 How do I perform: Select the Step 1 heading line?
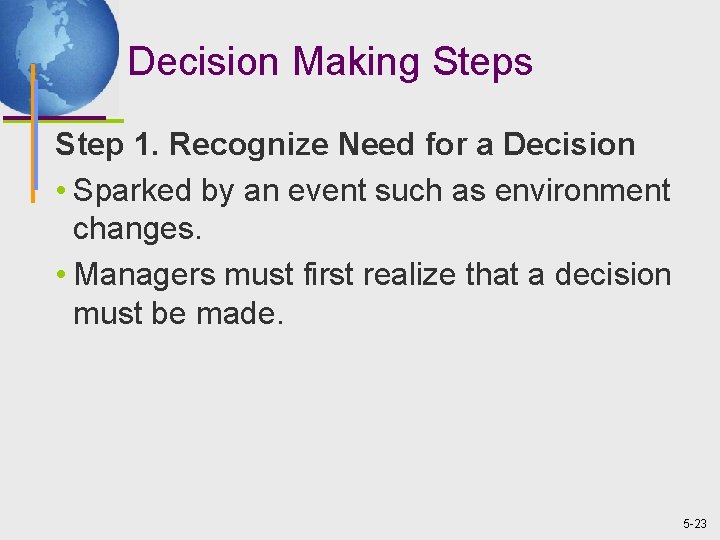coord(345,145)
